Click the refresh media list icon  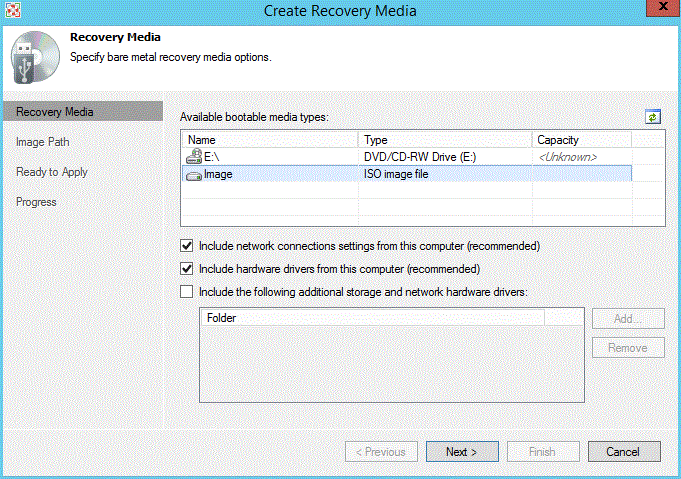(653, 117)
